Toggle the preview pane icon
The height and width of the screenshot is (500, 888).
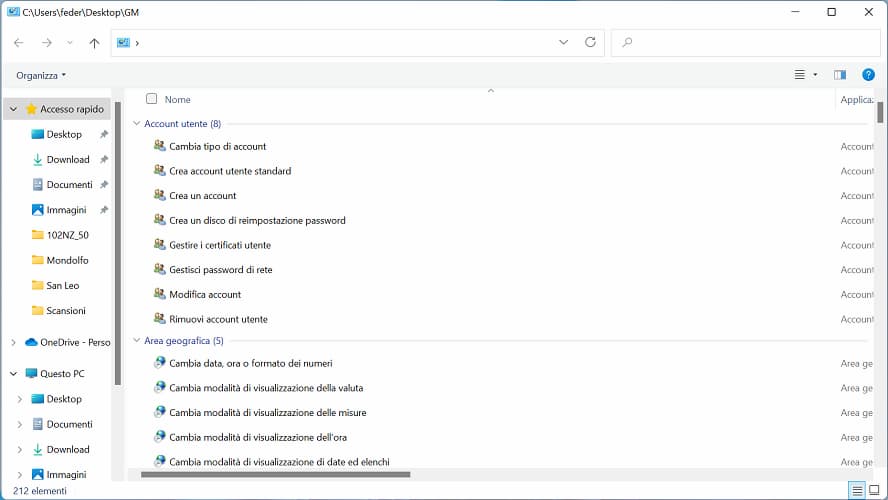pos(840,75)
